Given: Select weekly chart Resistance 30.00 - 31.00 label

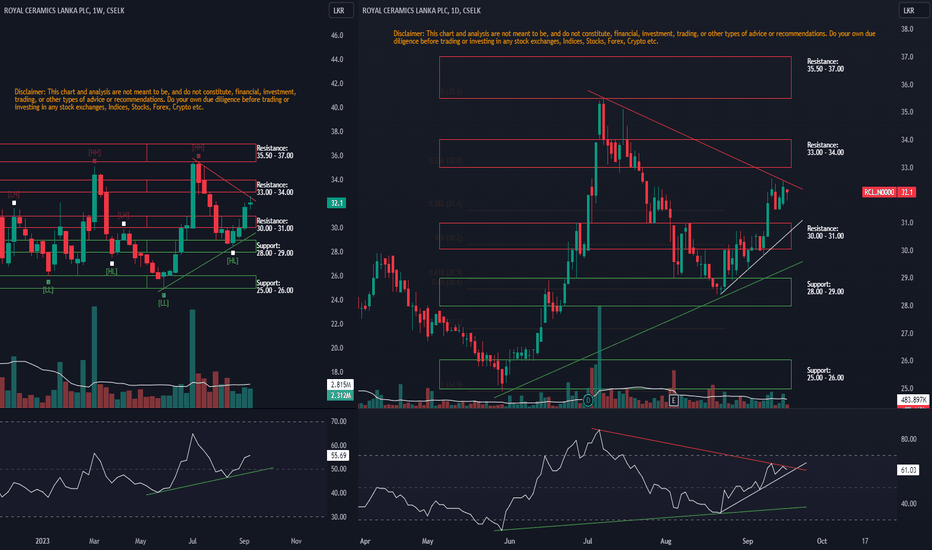Looking at the screenshot, I should point(275,225).
